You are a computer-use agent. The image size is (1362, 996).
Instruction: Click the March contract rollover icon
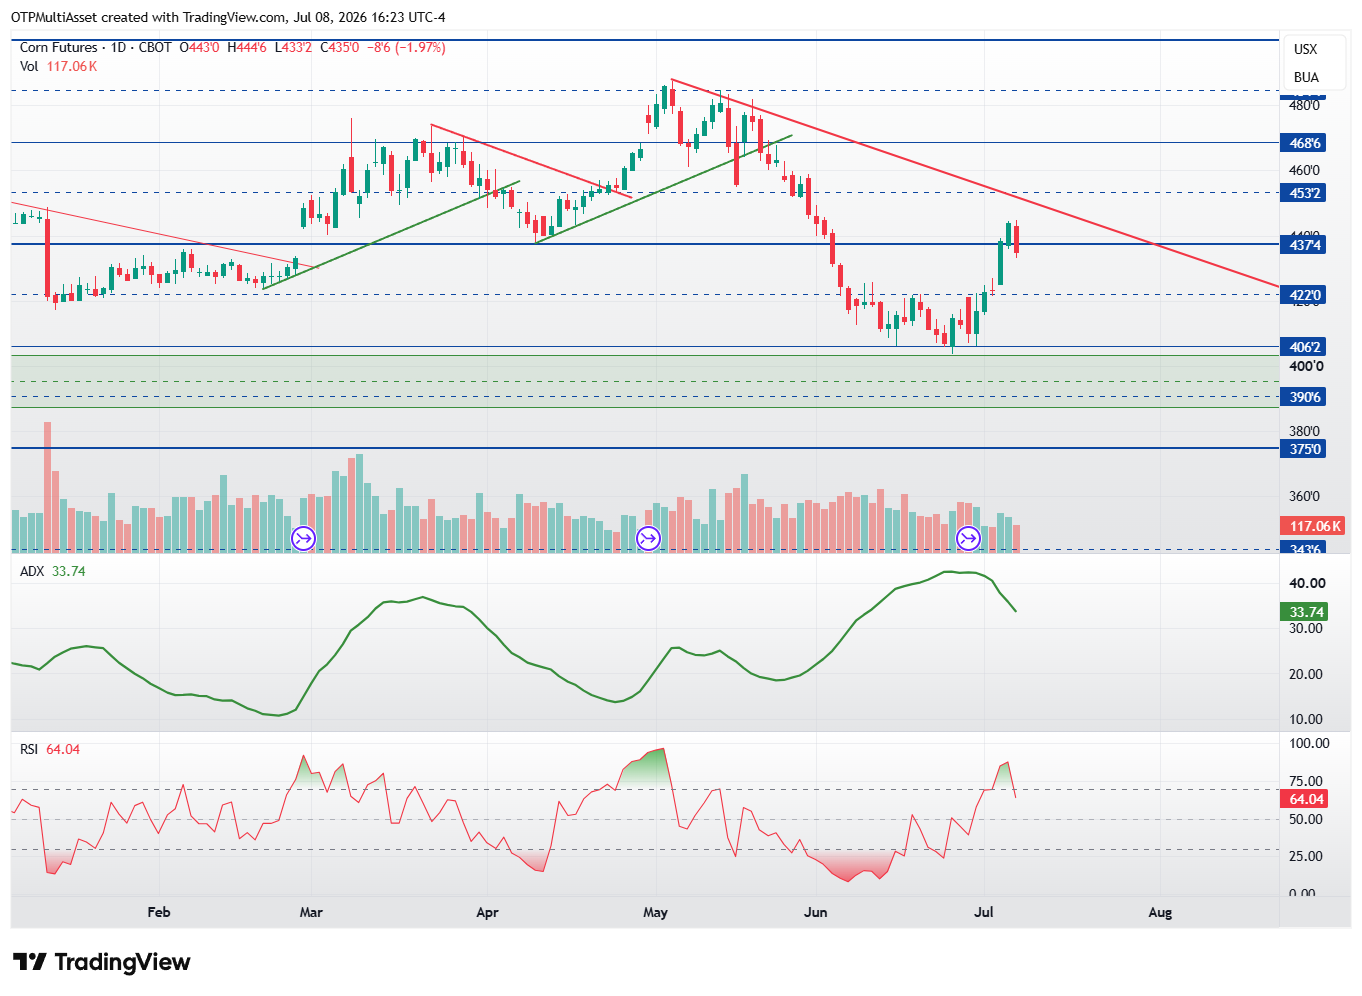(303, 539)
